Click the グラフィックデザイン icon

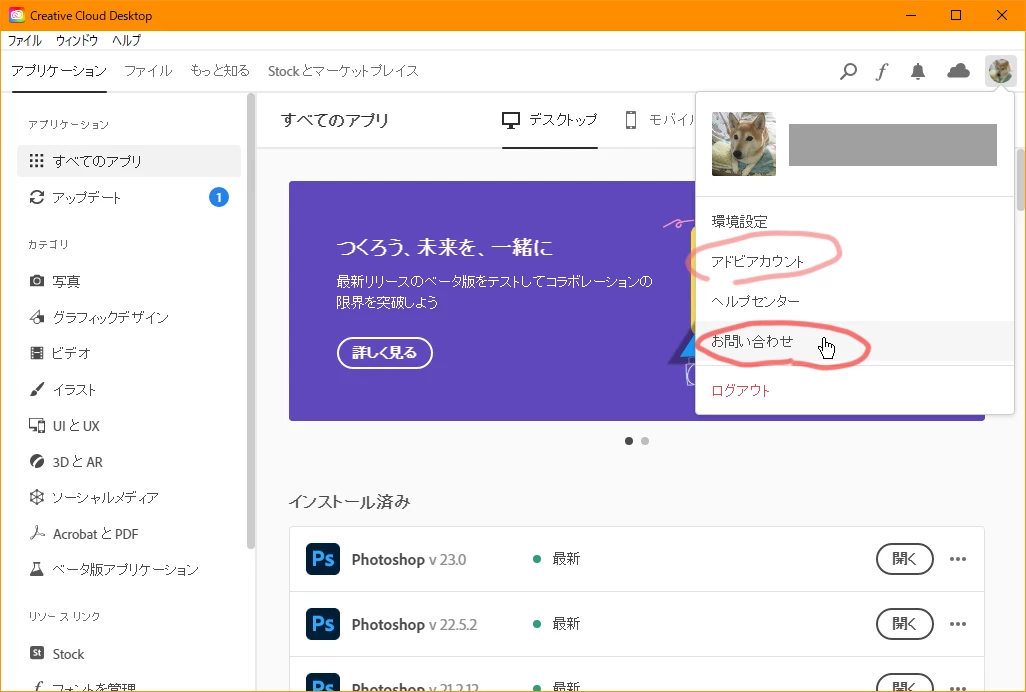(37, 317)
